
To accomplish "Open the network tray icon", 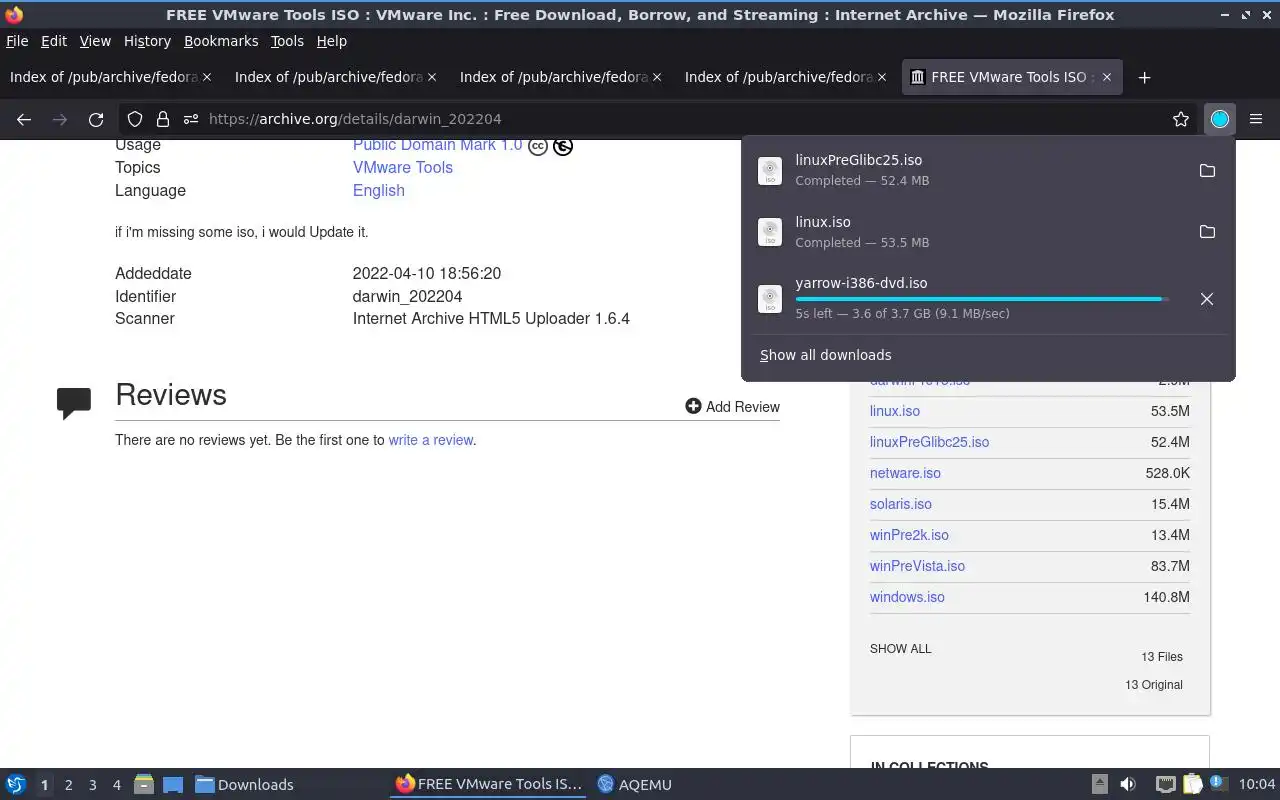I will (1165, 784).
